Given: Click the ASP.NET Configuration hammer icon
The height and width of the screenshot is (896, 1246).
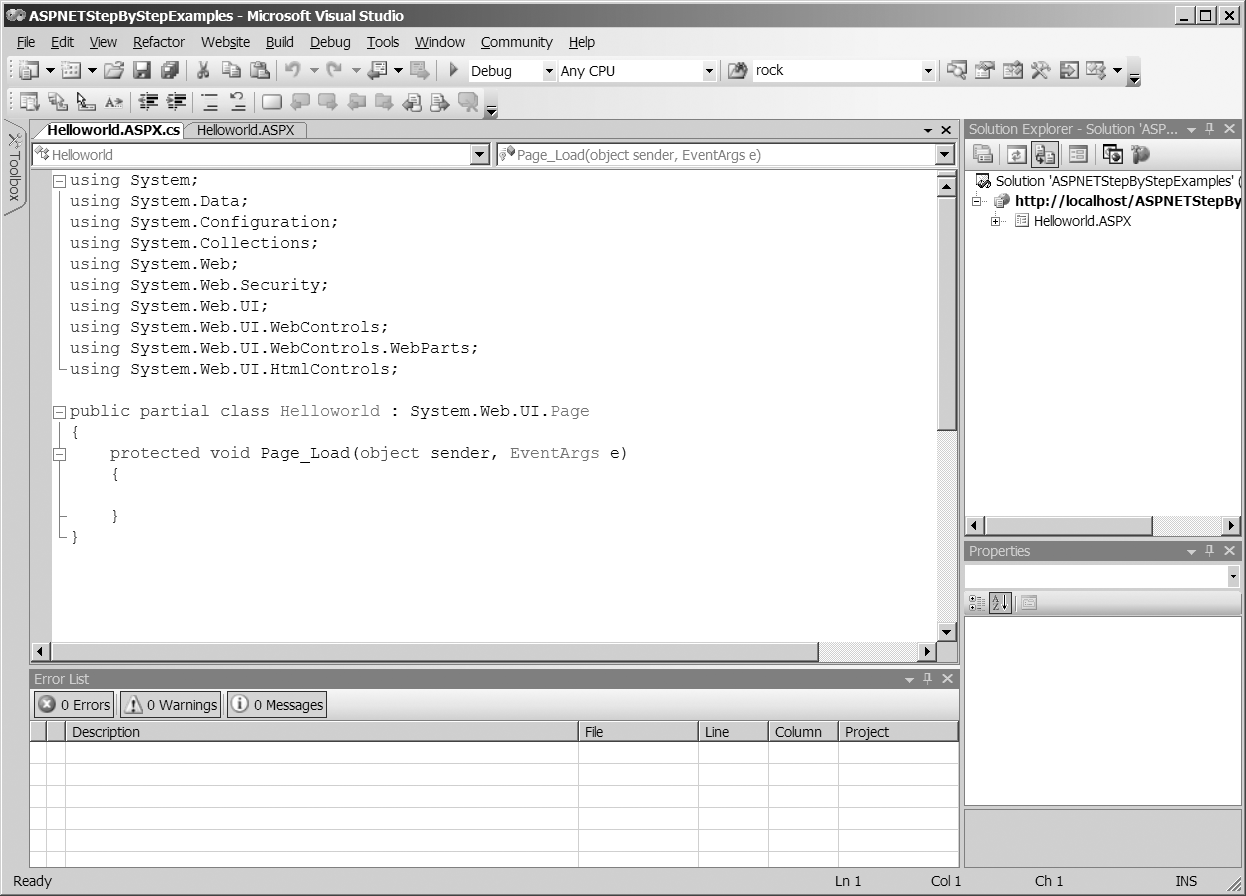Looking at the screenshot, I should pos(1140,154).
